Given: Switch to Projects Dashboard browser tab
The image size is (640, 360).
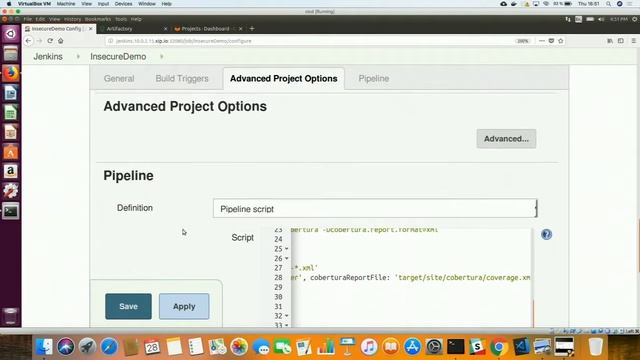Looking at the screenshot, I should pos(209,29).
